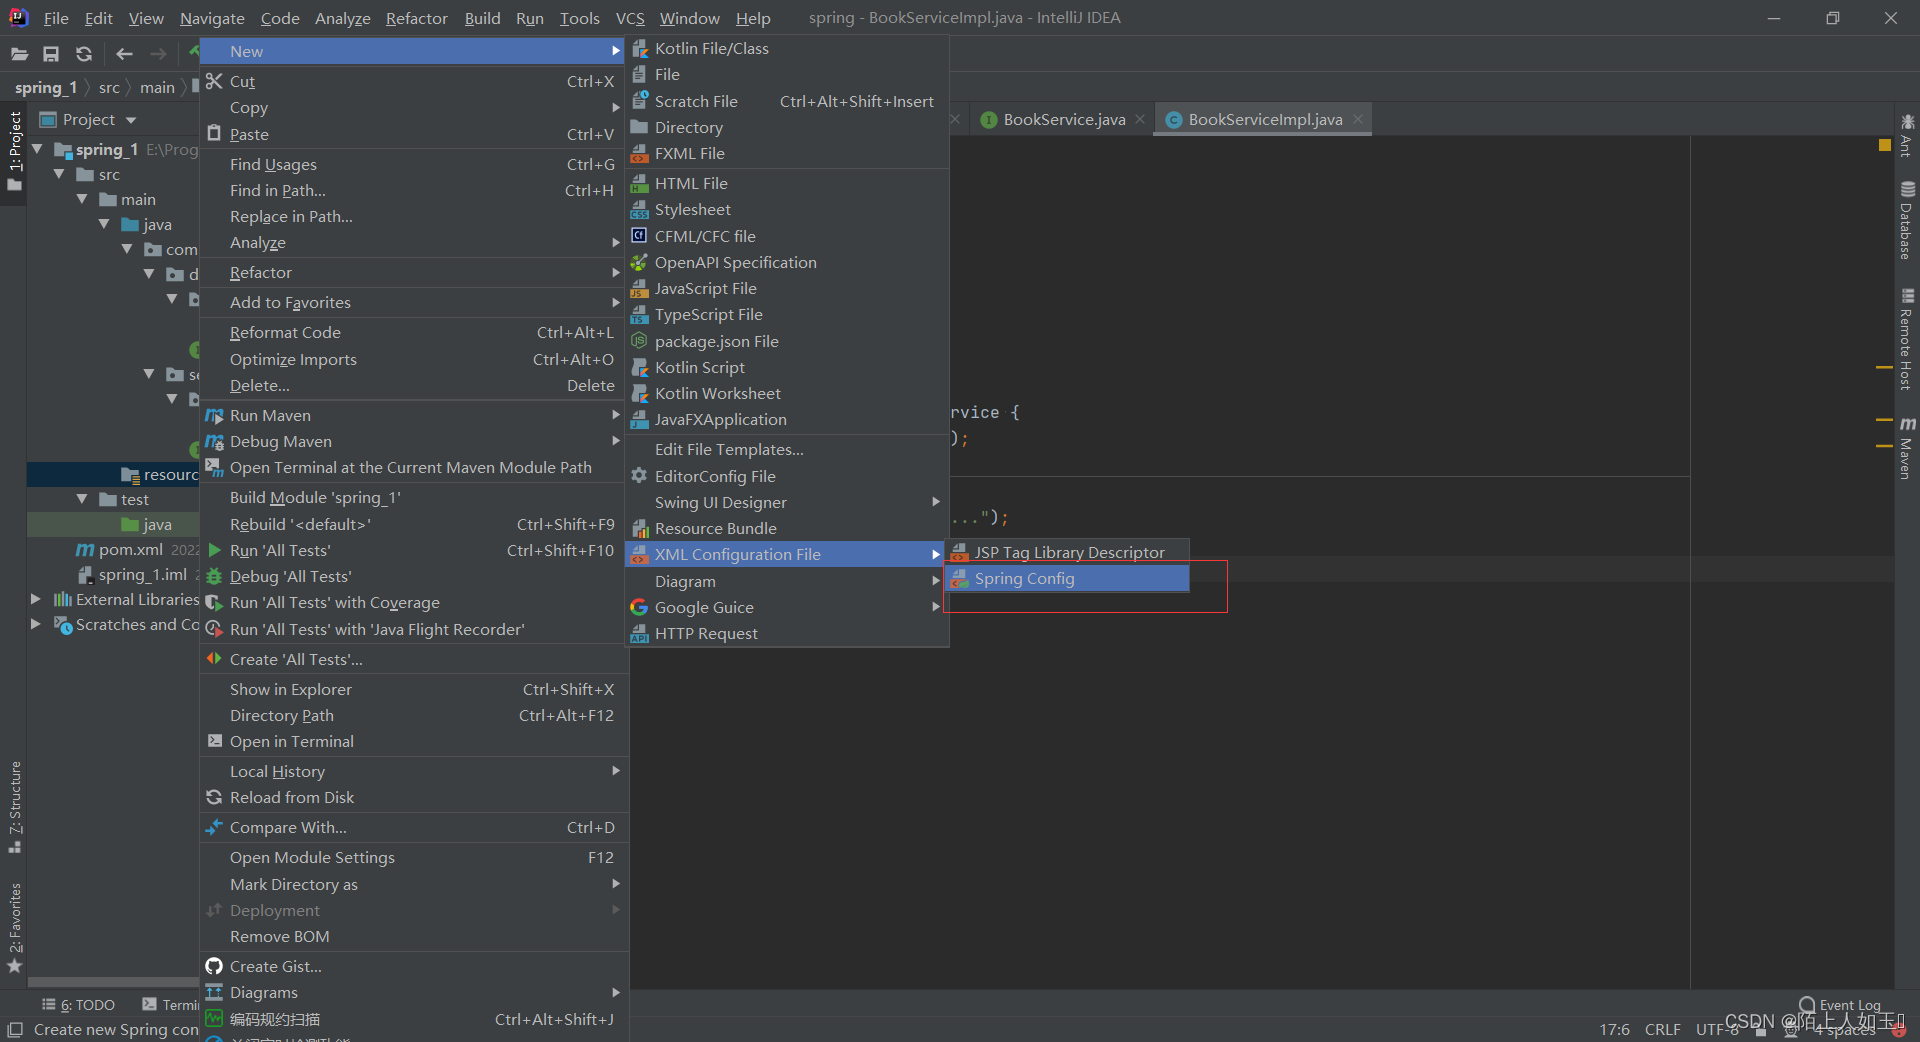This screenshot has width=1920, height=1042.
Task: Choose EditorConfig File entry
Action: (x=787, y=476)
